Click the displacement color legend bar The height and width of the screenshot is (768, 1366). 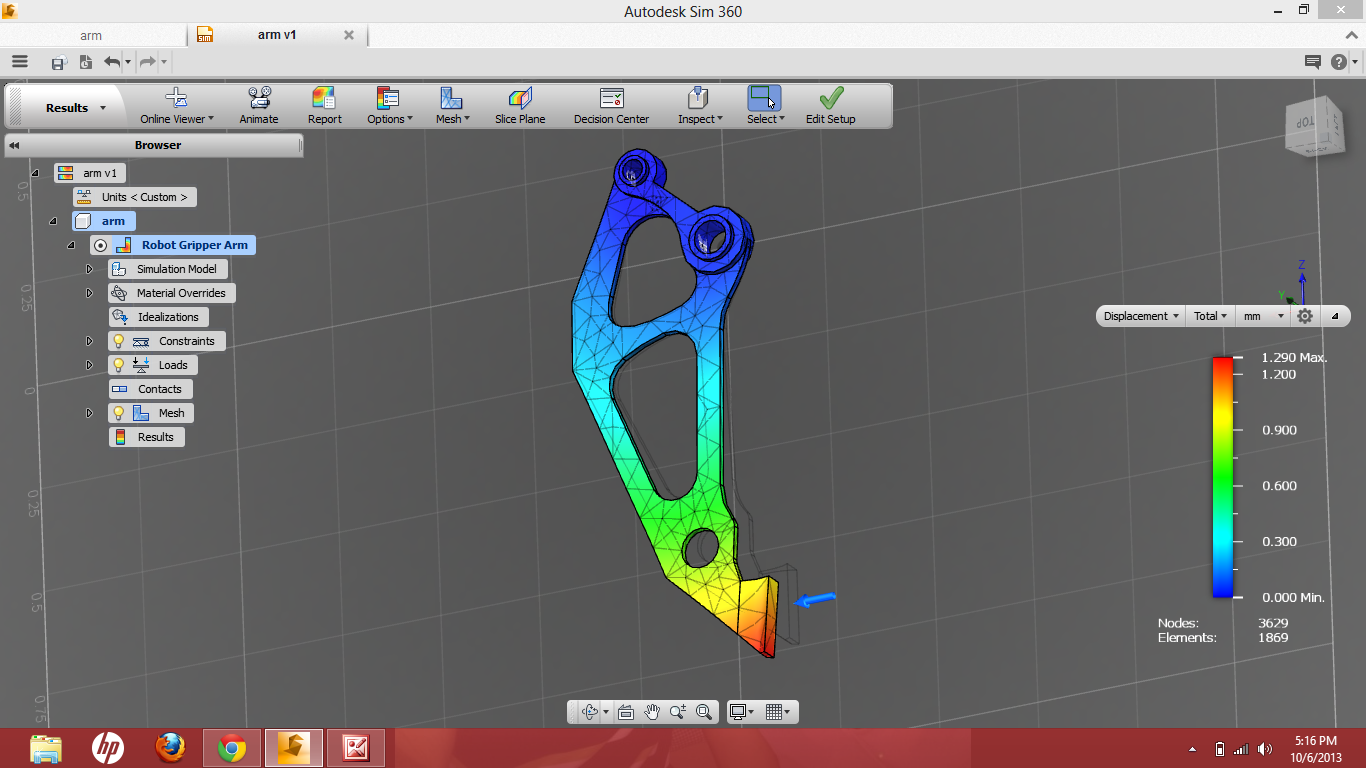tap(1222, 478)
